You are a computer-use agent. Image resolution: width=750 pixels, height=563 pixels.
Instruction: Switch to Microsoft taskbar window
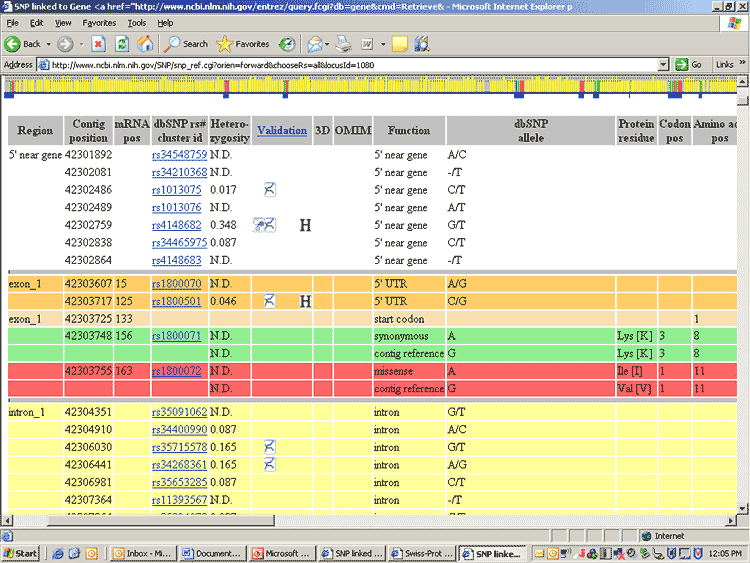(x=282, y=553)
